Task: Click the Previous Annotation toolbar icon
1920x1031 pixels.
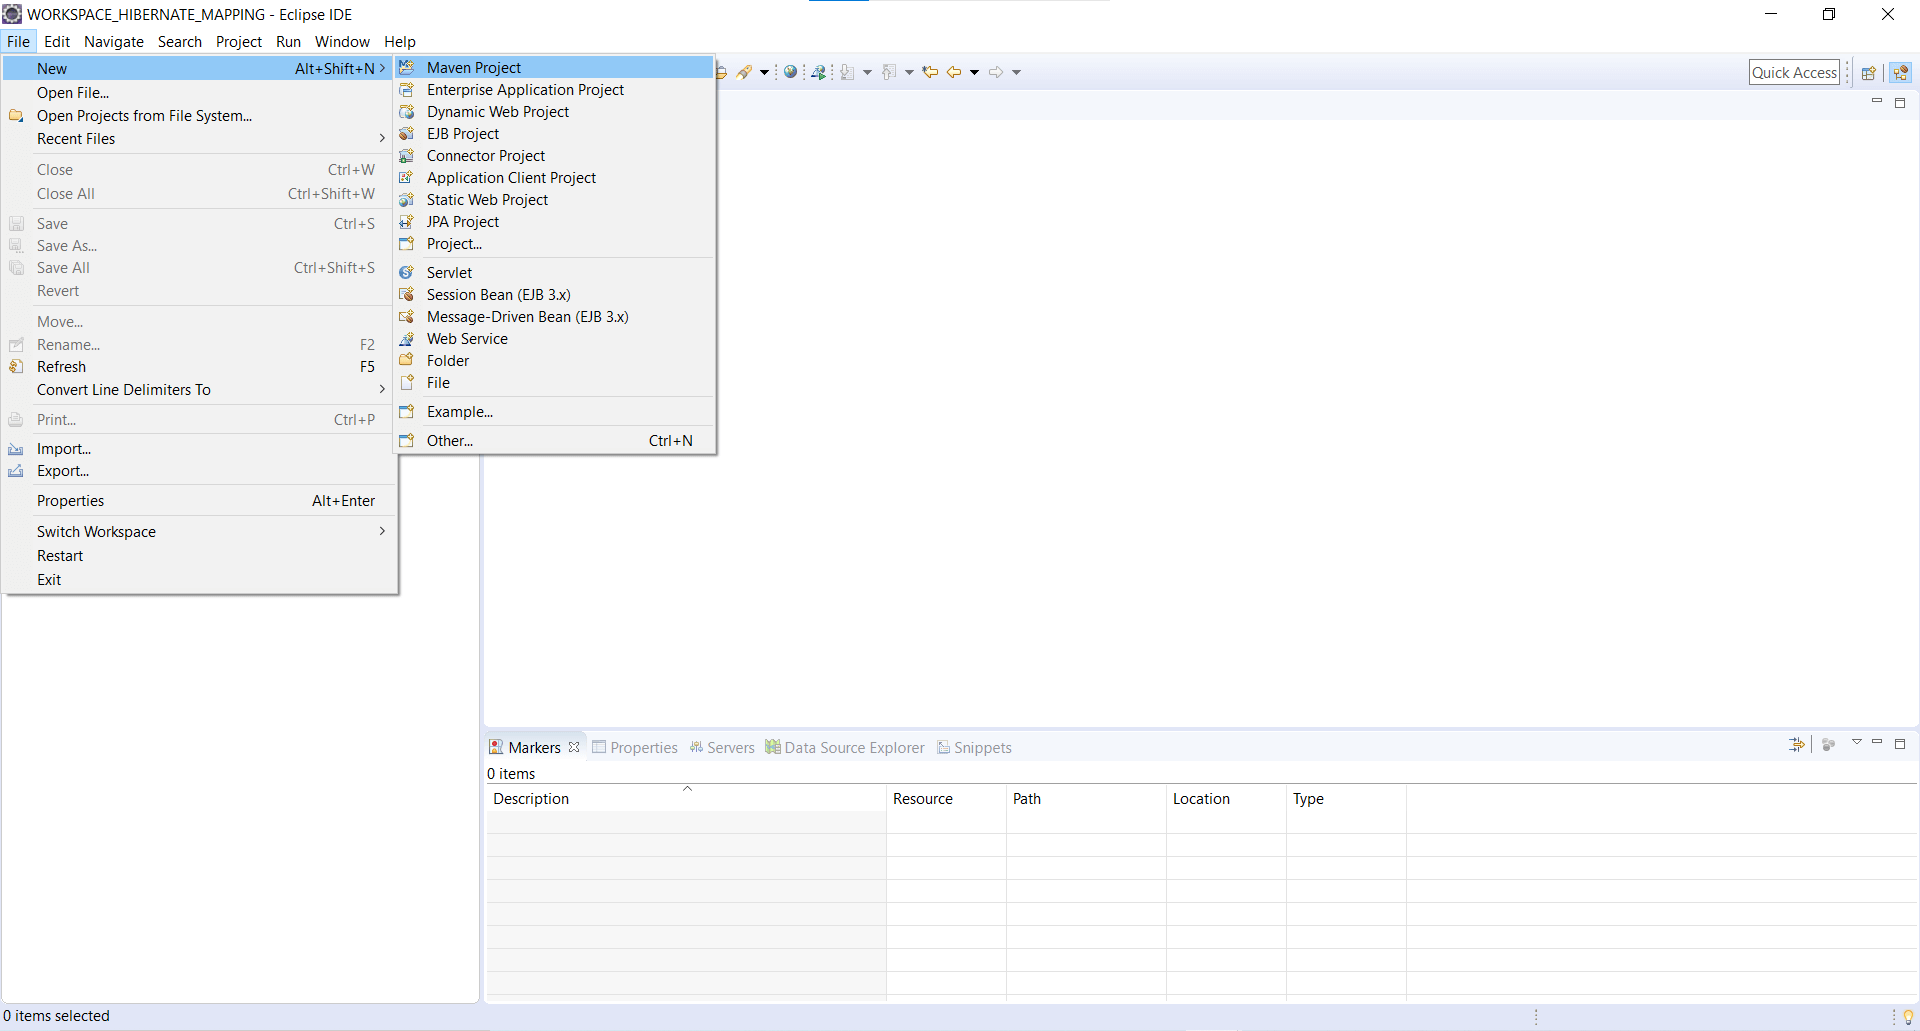Action: click(x=888, y=71)
